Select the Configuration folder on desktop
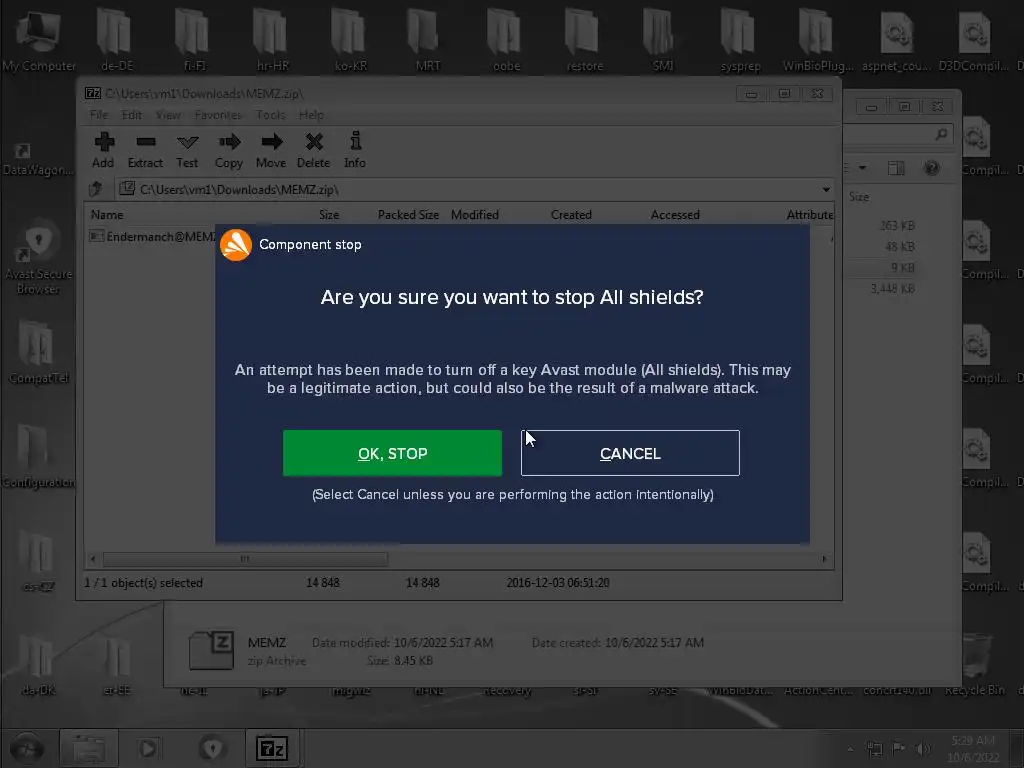Image resolution: width=1024 pixels, height=768 pixels. point(37,457)
